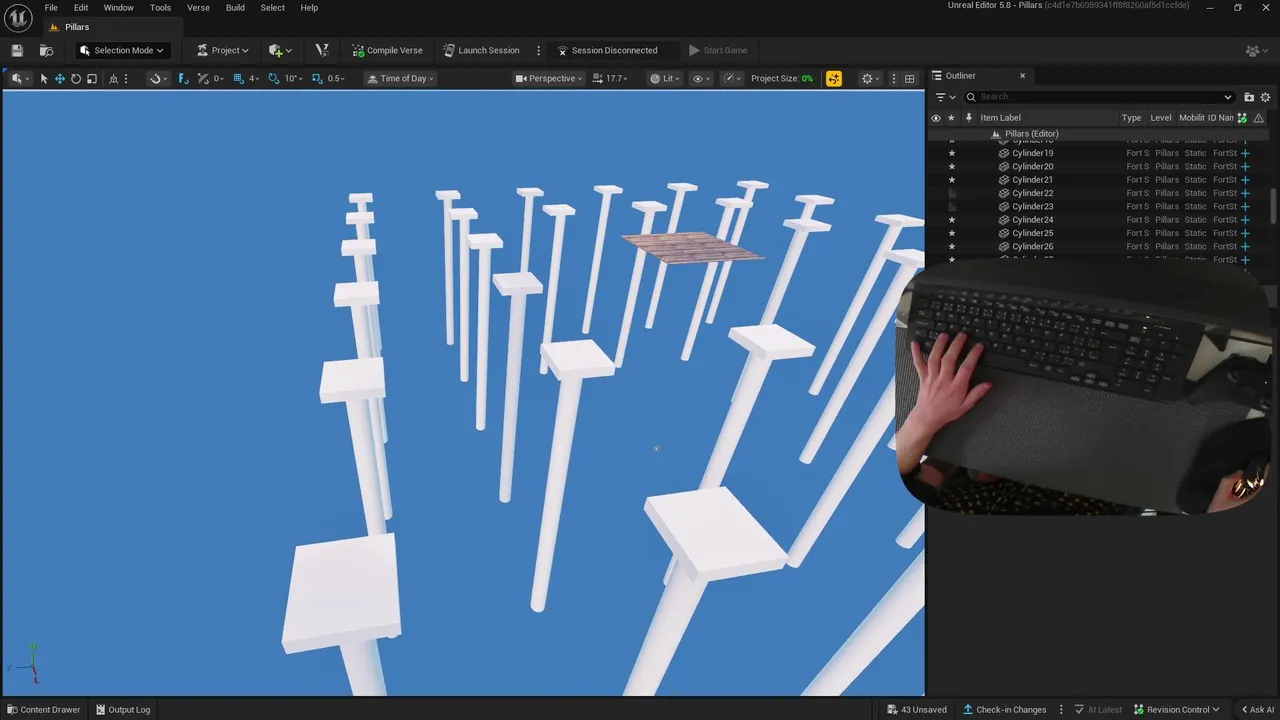The height and width of the screenshot is (720, 1280).
Task: Click the Verse icon button
Action: pyautogui.click(x=321, y=50)
